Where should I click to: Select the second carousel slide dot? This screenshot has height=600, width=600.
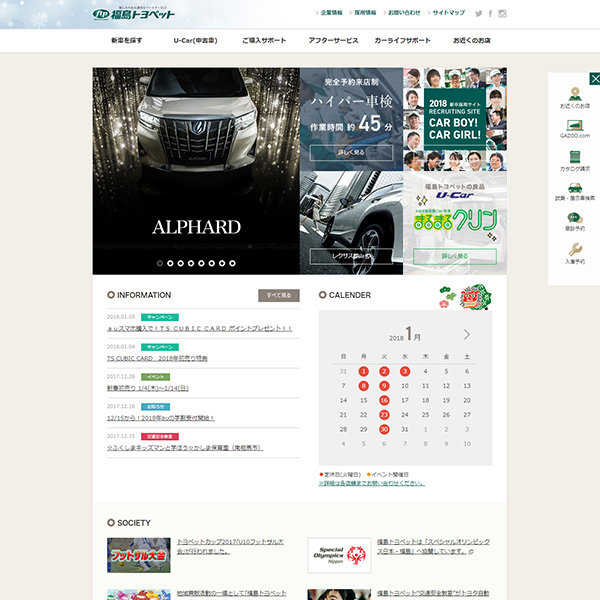click(x=170, y=263)
